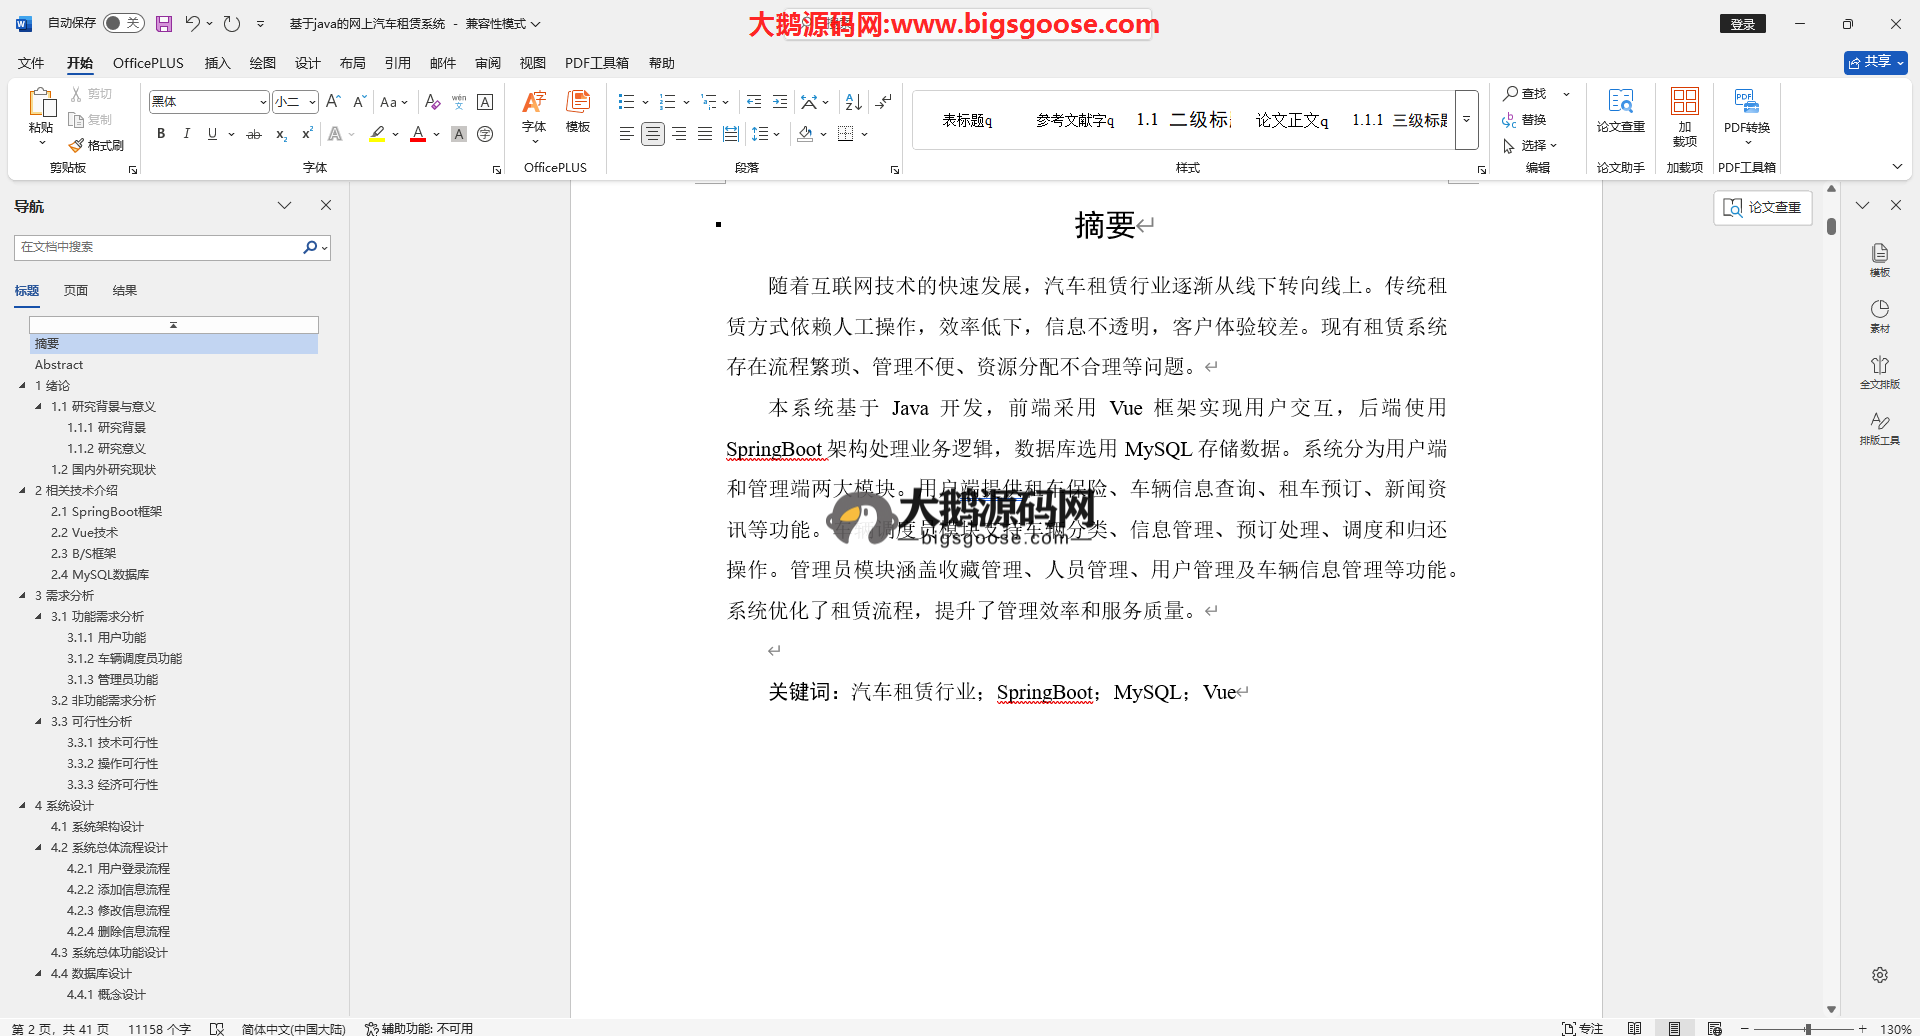Collapse the 3 需求分析 tree node
1920x1036 pixels.
click(x=23, y=595)
